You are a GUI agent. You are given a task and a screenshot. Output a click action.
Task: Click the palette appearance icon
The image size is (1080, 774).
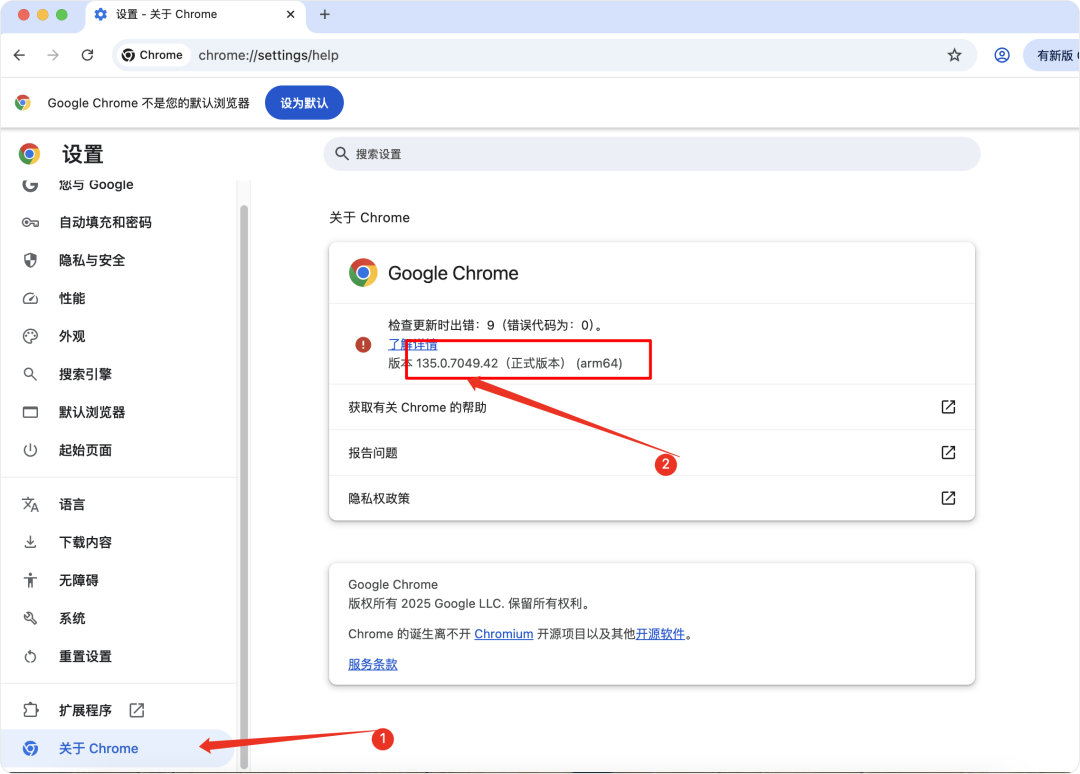(30, 336)
